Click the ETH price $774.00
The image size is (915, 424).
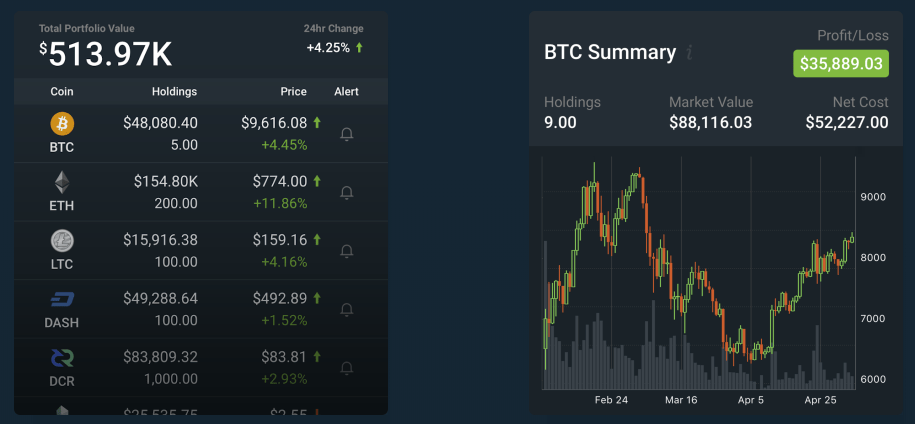(280, 181)
